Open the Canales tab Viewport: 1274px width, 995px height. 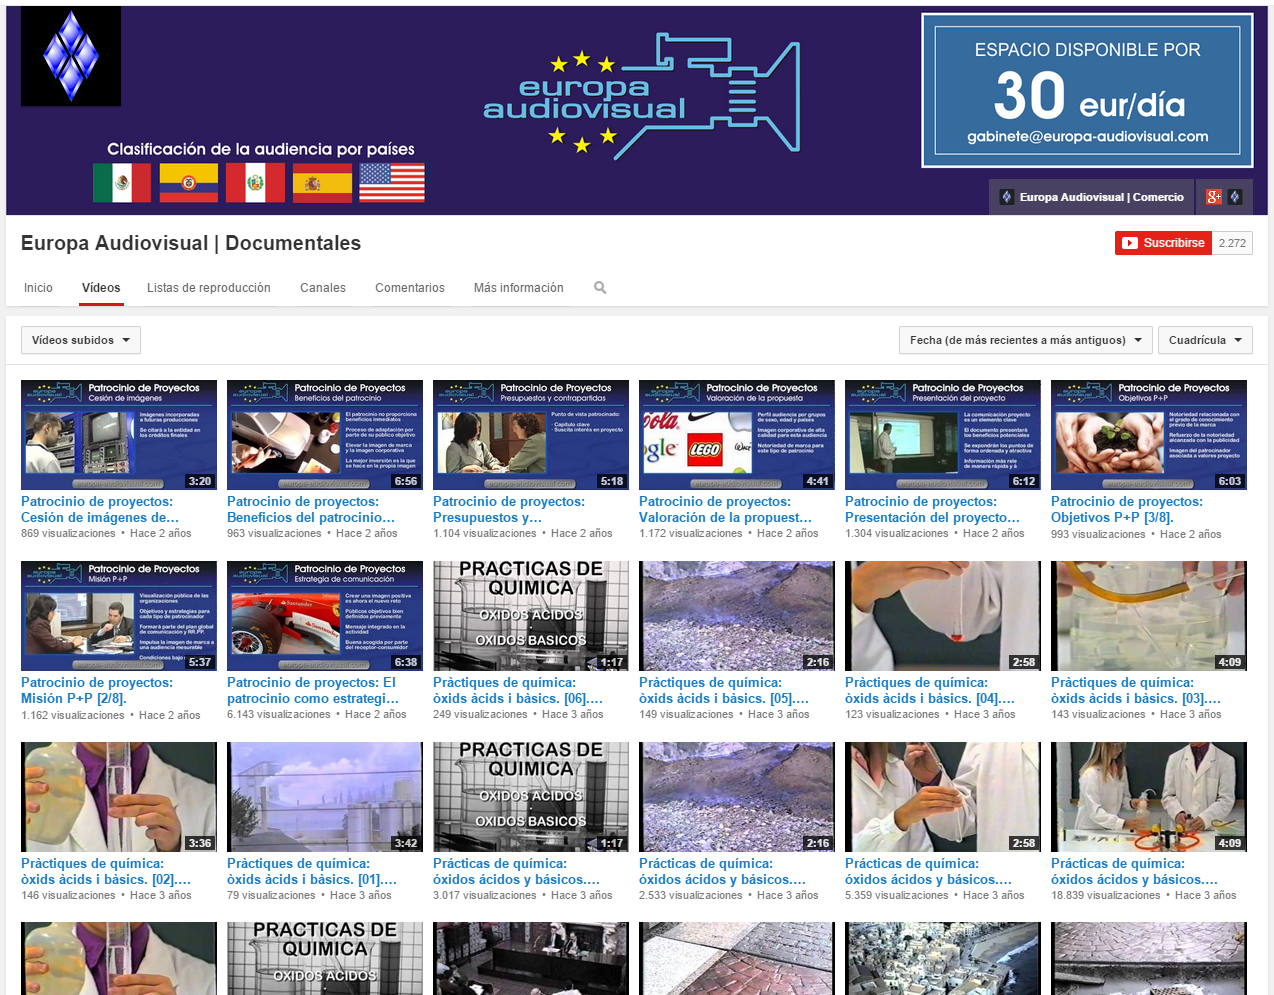tap(323, 288)
